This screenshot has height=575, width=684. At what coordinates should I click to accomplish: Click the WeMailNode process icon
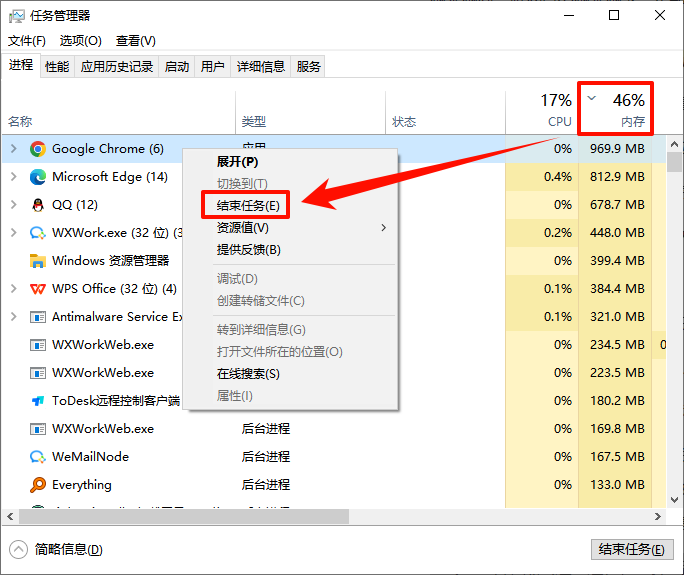(38, 457)
